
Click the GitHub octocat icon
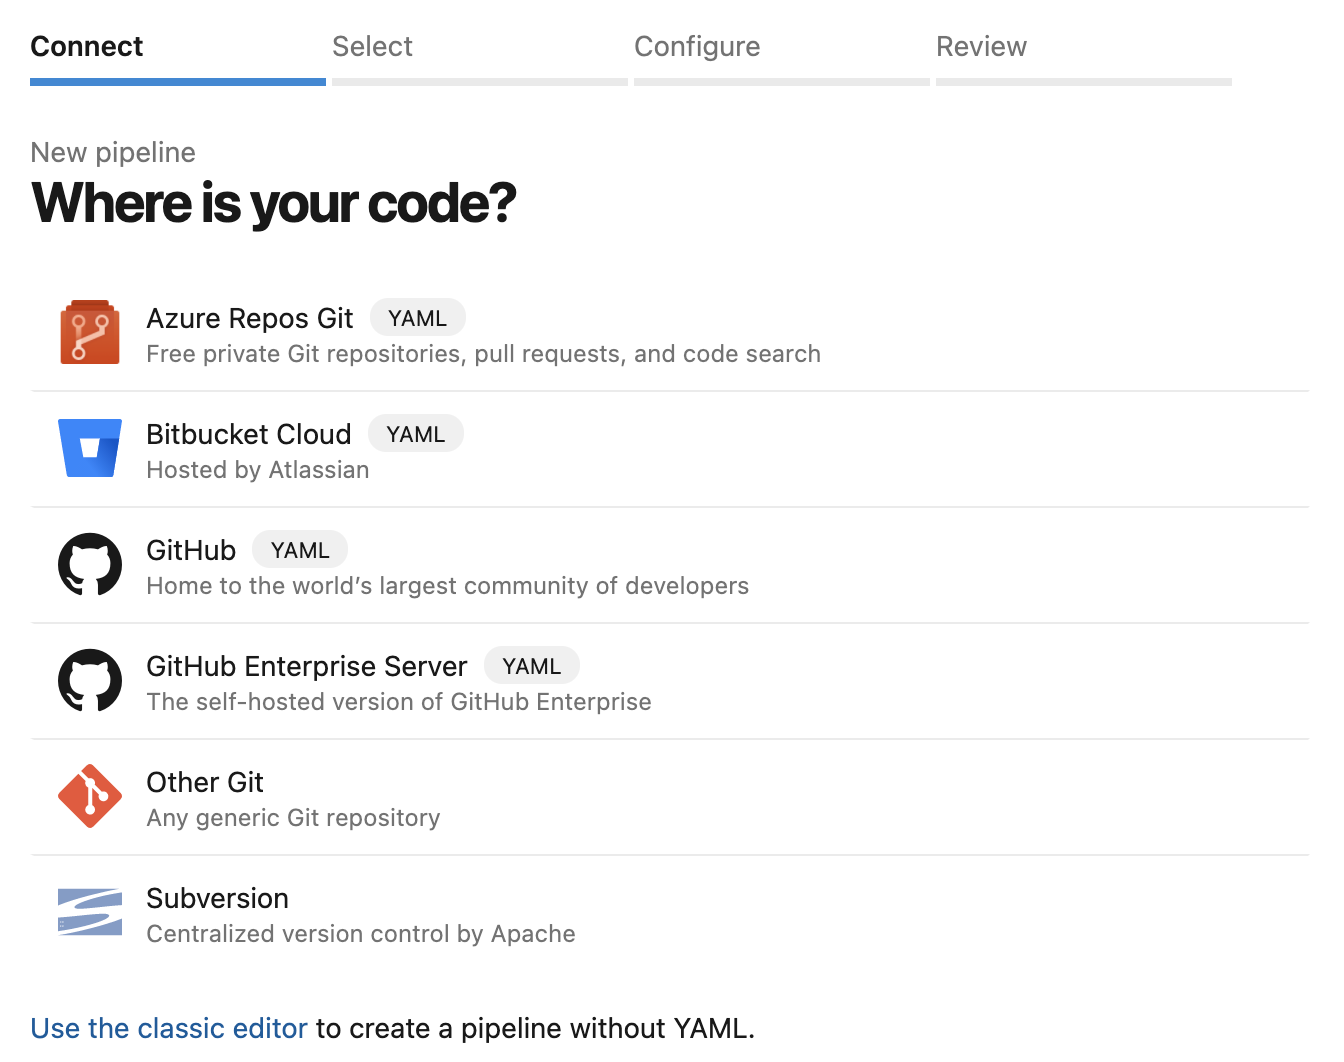(x=90, y=564)
